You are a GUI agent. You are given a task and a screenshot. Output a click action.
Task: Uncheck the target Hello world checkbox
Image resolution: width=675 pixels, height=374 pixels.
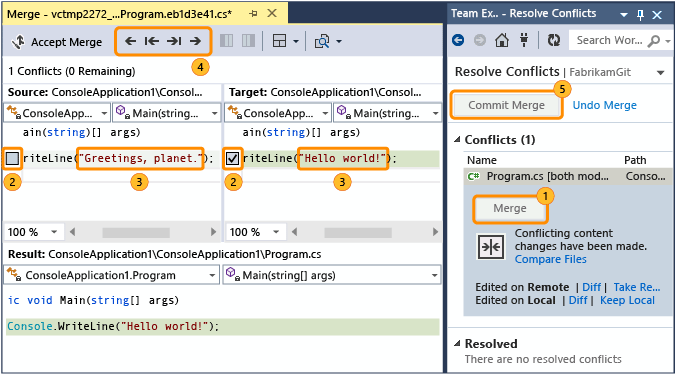pyautogui.click(x=232, y=159)
